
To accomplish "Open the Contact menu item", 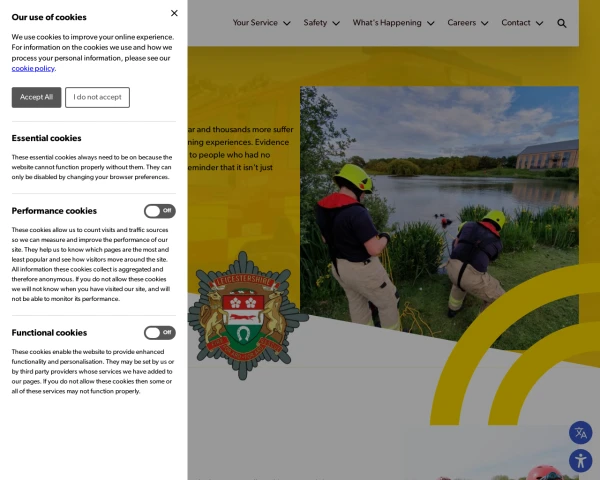I will (x=515, y=23).
